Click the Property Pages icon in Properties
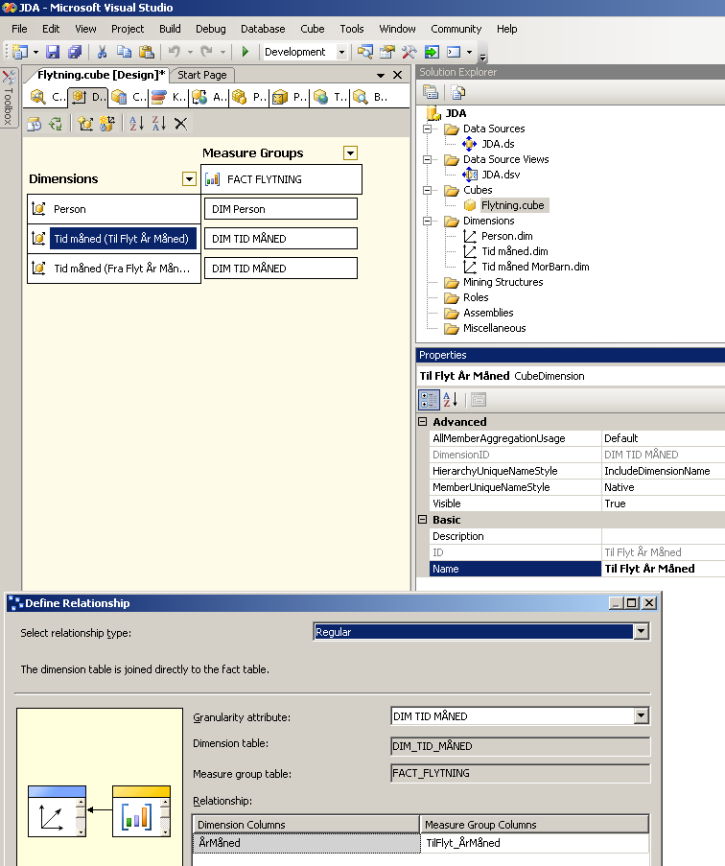This screenshot has width=725, height=866. pos(478,400)
